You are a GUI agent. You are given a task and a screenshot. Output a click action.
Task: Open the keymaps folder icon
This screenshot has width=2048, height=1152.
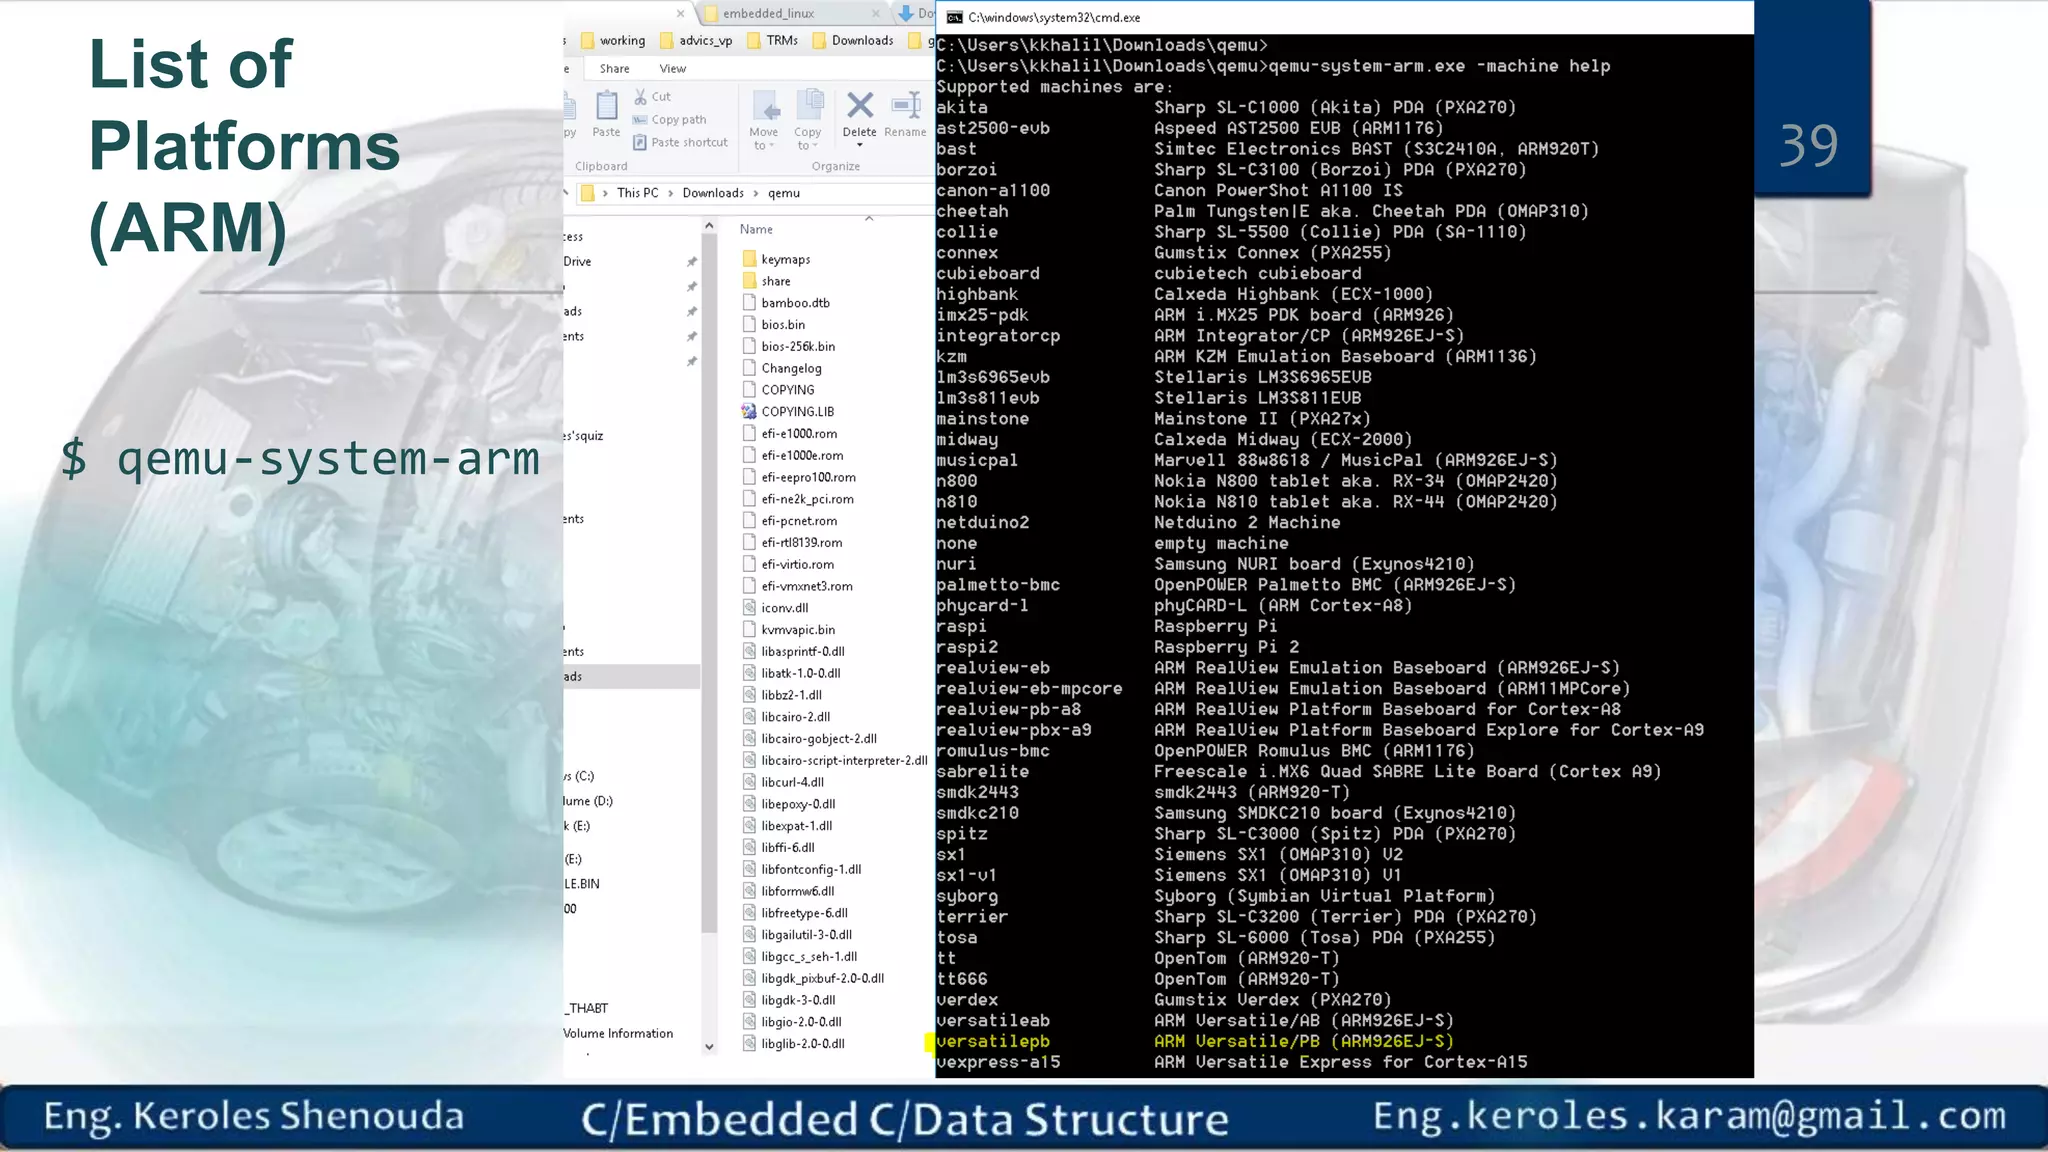tap(750, 259)
